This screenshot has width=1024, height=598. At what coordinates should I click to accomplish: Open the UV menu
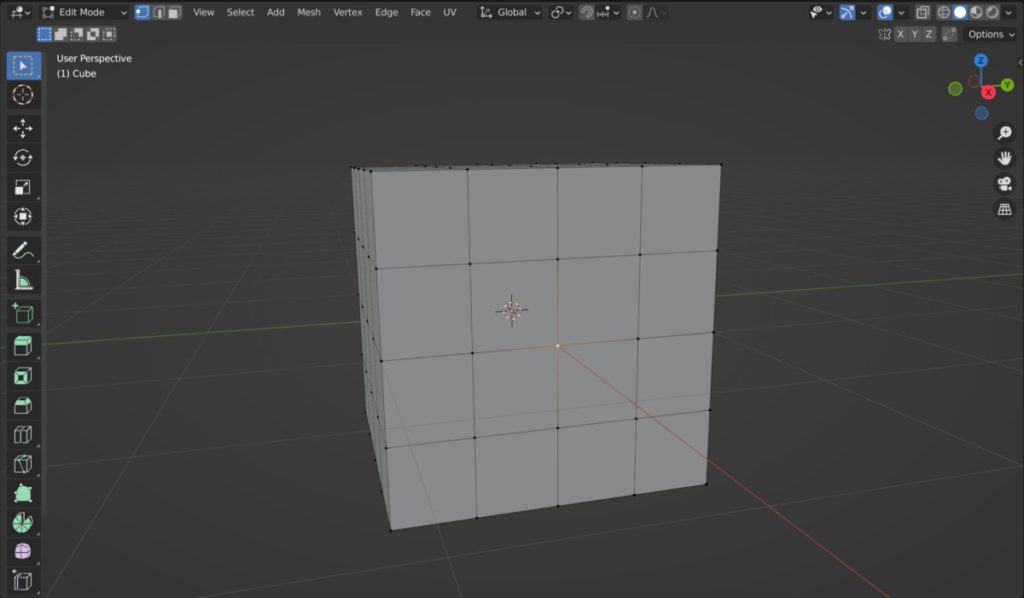point(450,12)
